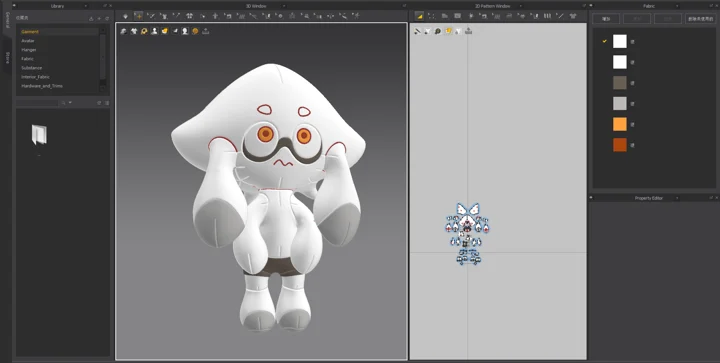Click the export icon in 2D viewport icon row

click(x=468, y=31)
